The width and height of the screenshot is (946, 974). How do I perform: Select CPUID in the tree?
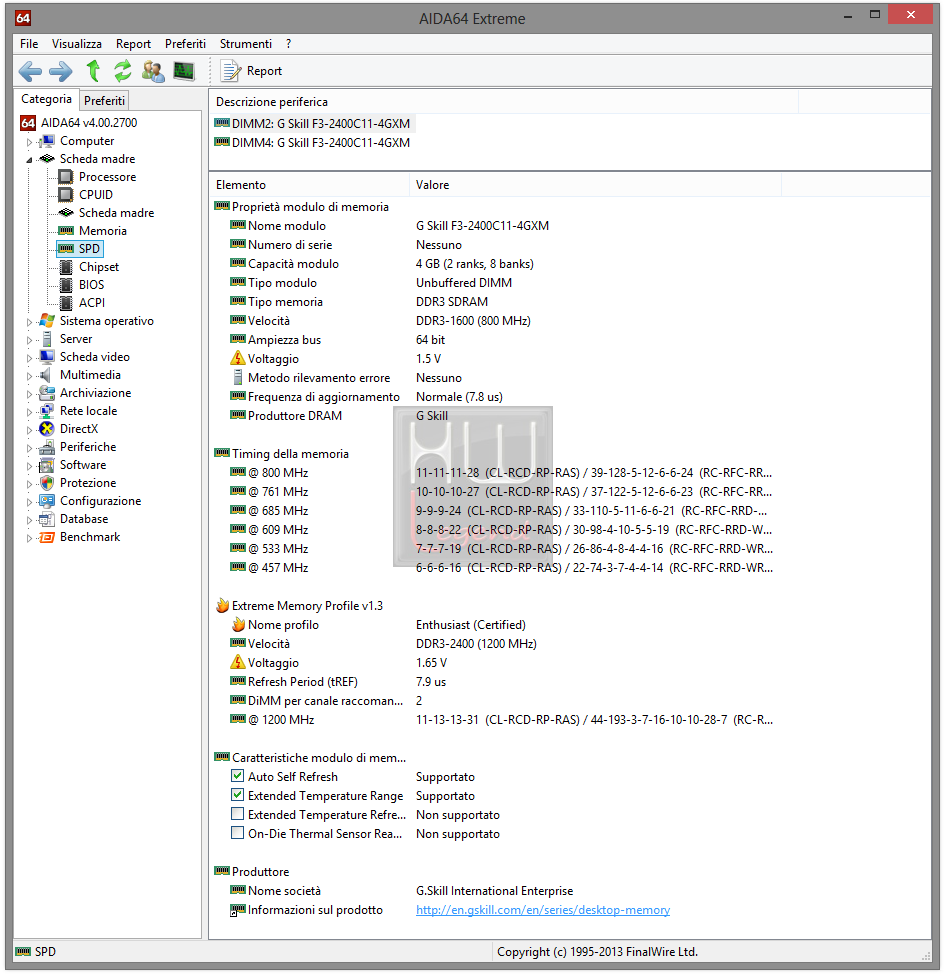click(96, 195)
